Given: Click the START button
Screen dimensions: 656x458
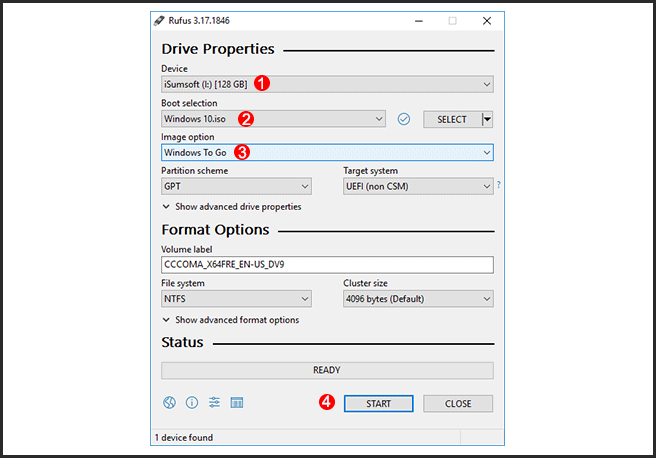Looking at the screenshot, I should tap(379, 404).
